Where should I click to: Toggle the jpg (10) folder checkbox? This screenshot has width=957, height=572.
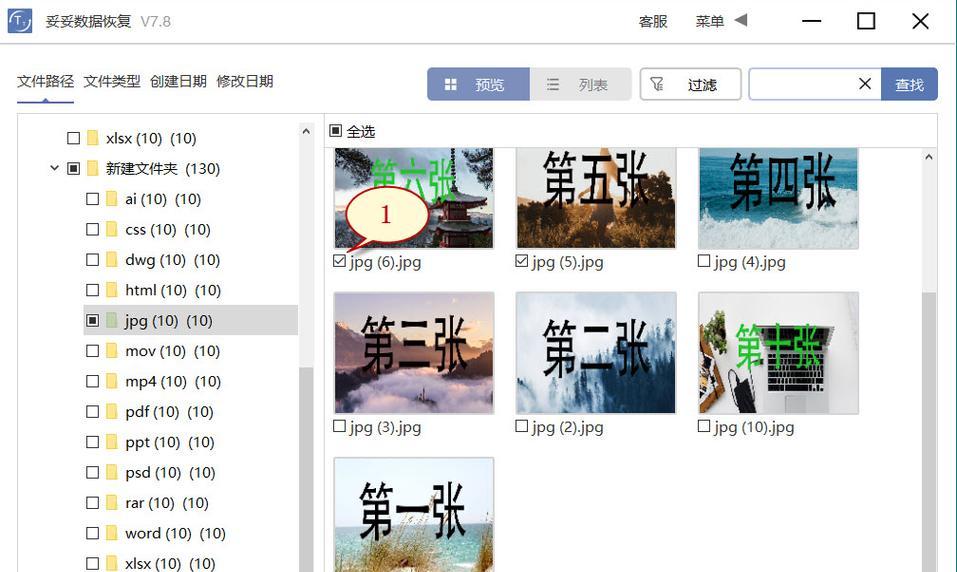click(92, 320)
